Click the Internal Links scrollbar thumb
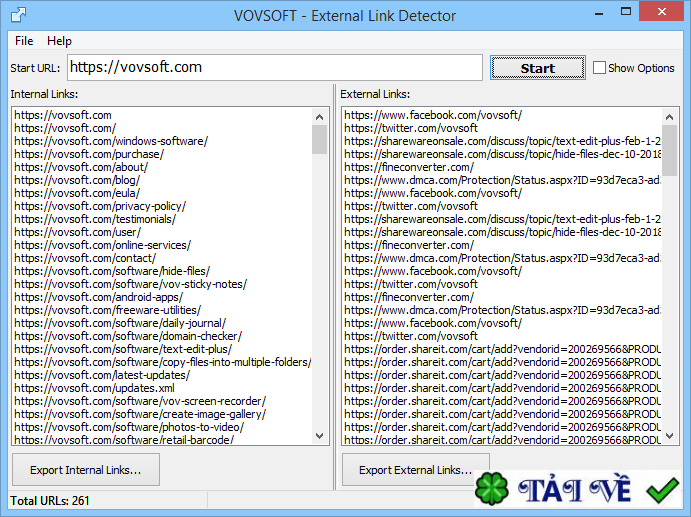 [x=319, y=140]
